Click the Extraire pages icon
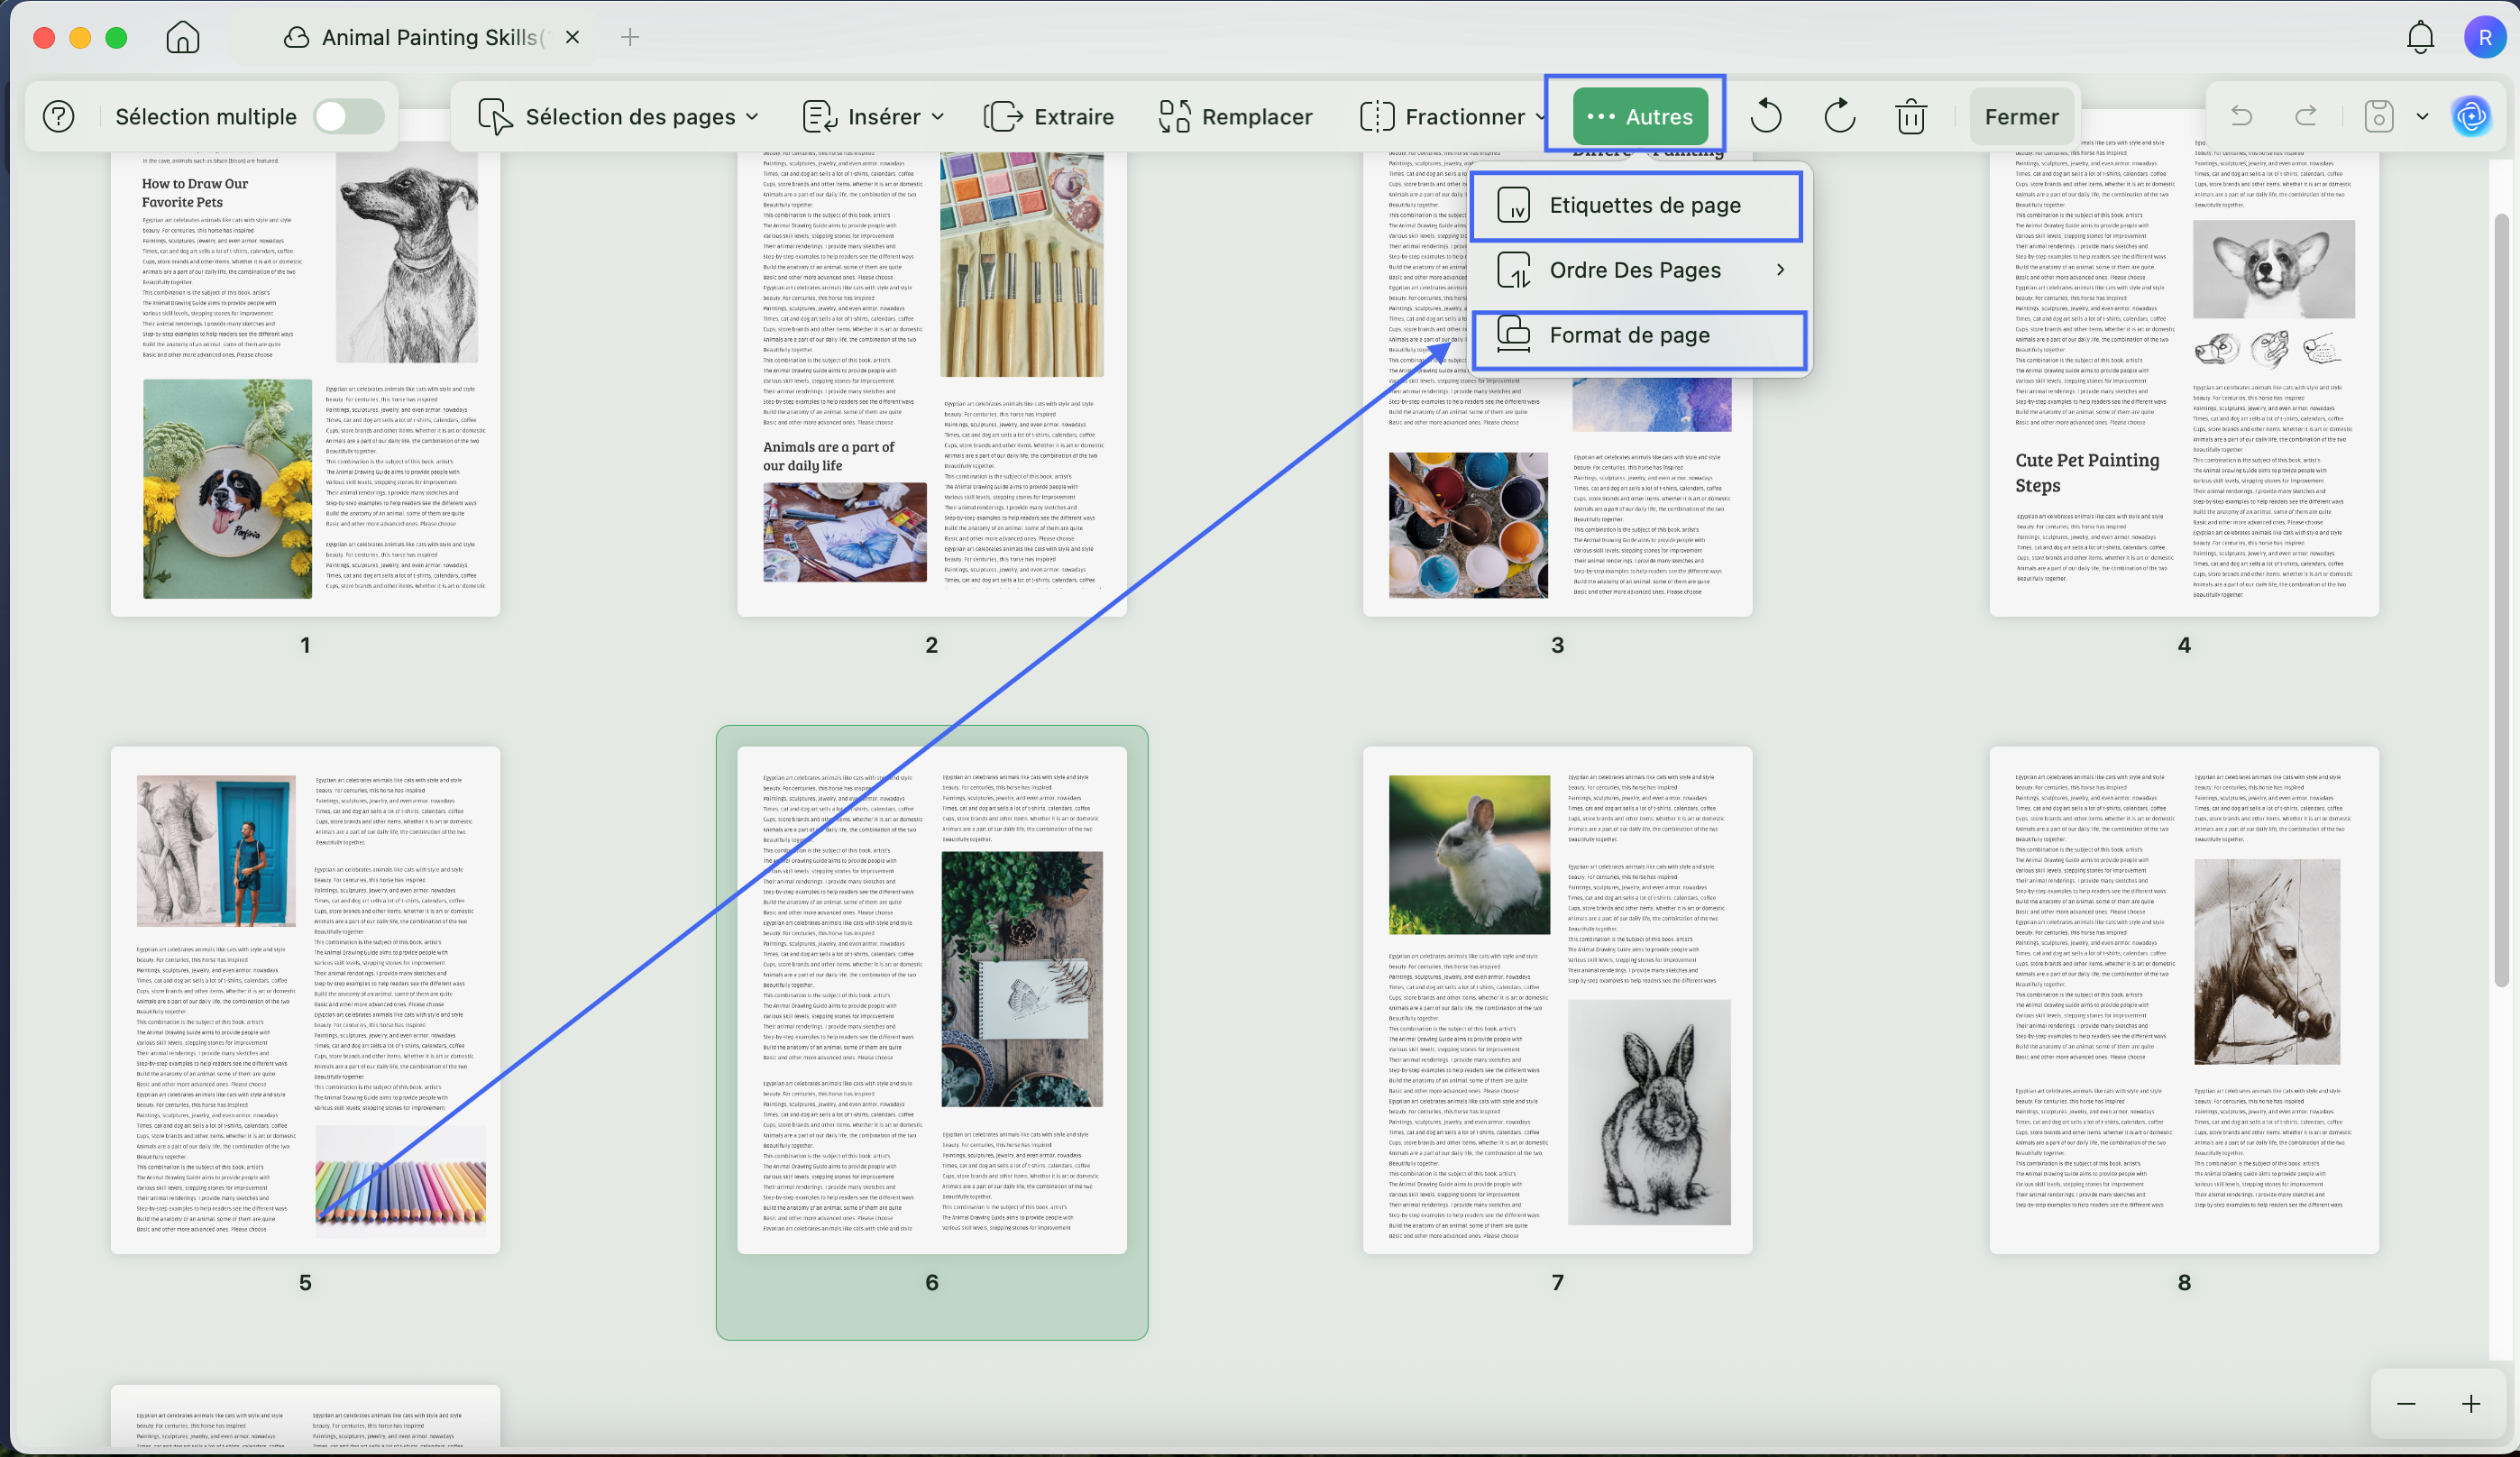 pos(1003,117)
